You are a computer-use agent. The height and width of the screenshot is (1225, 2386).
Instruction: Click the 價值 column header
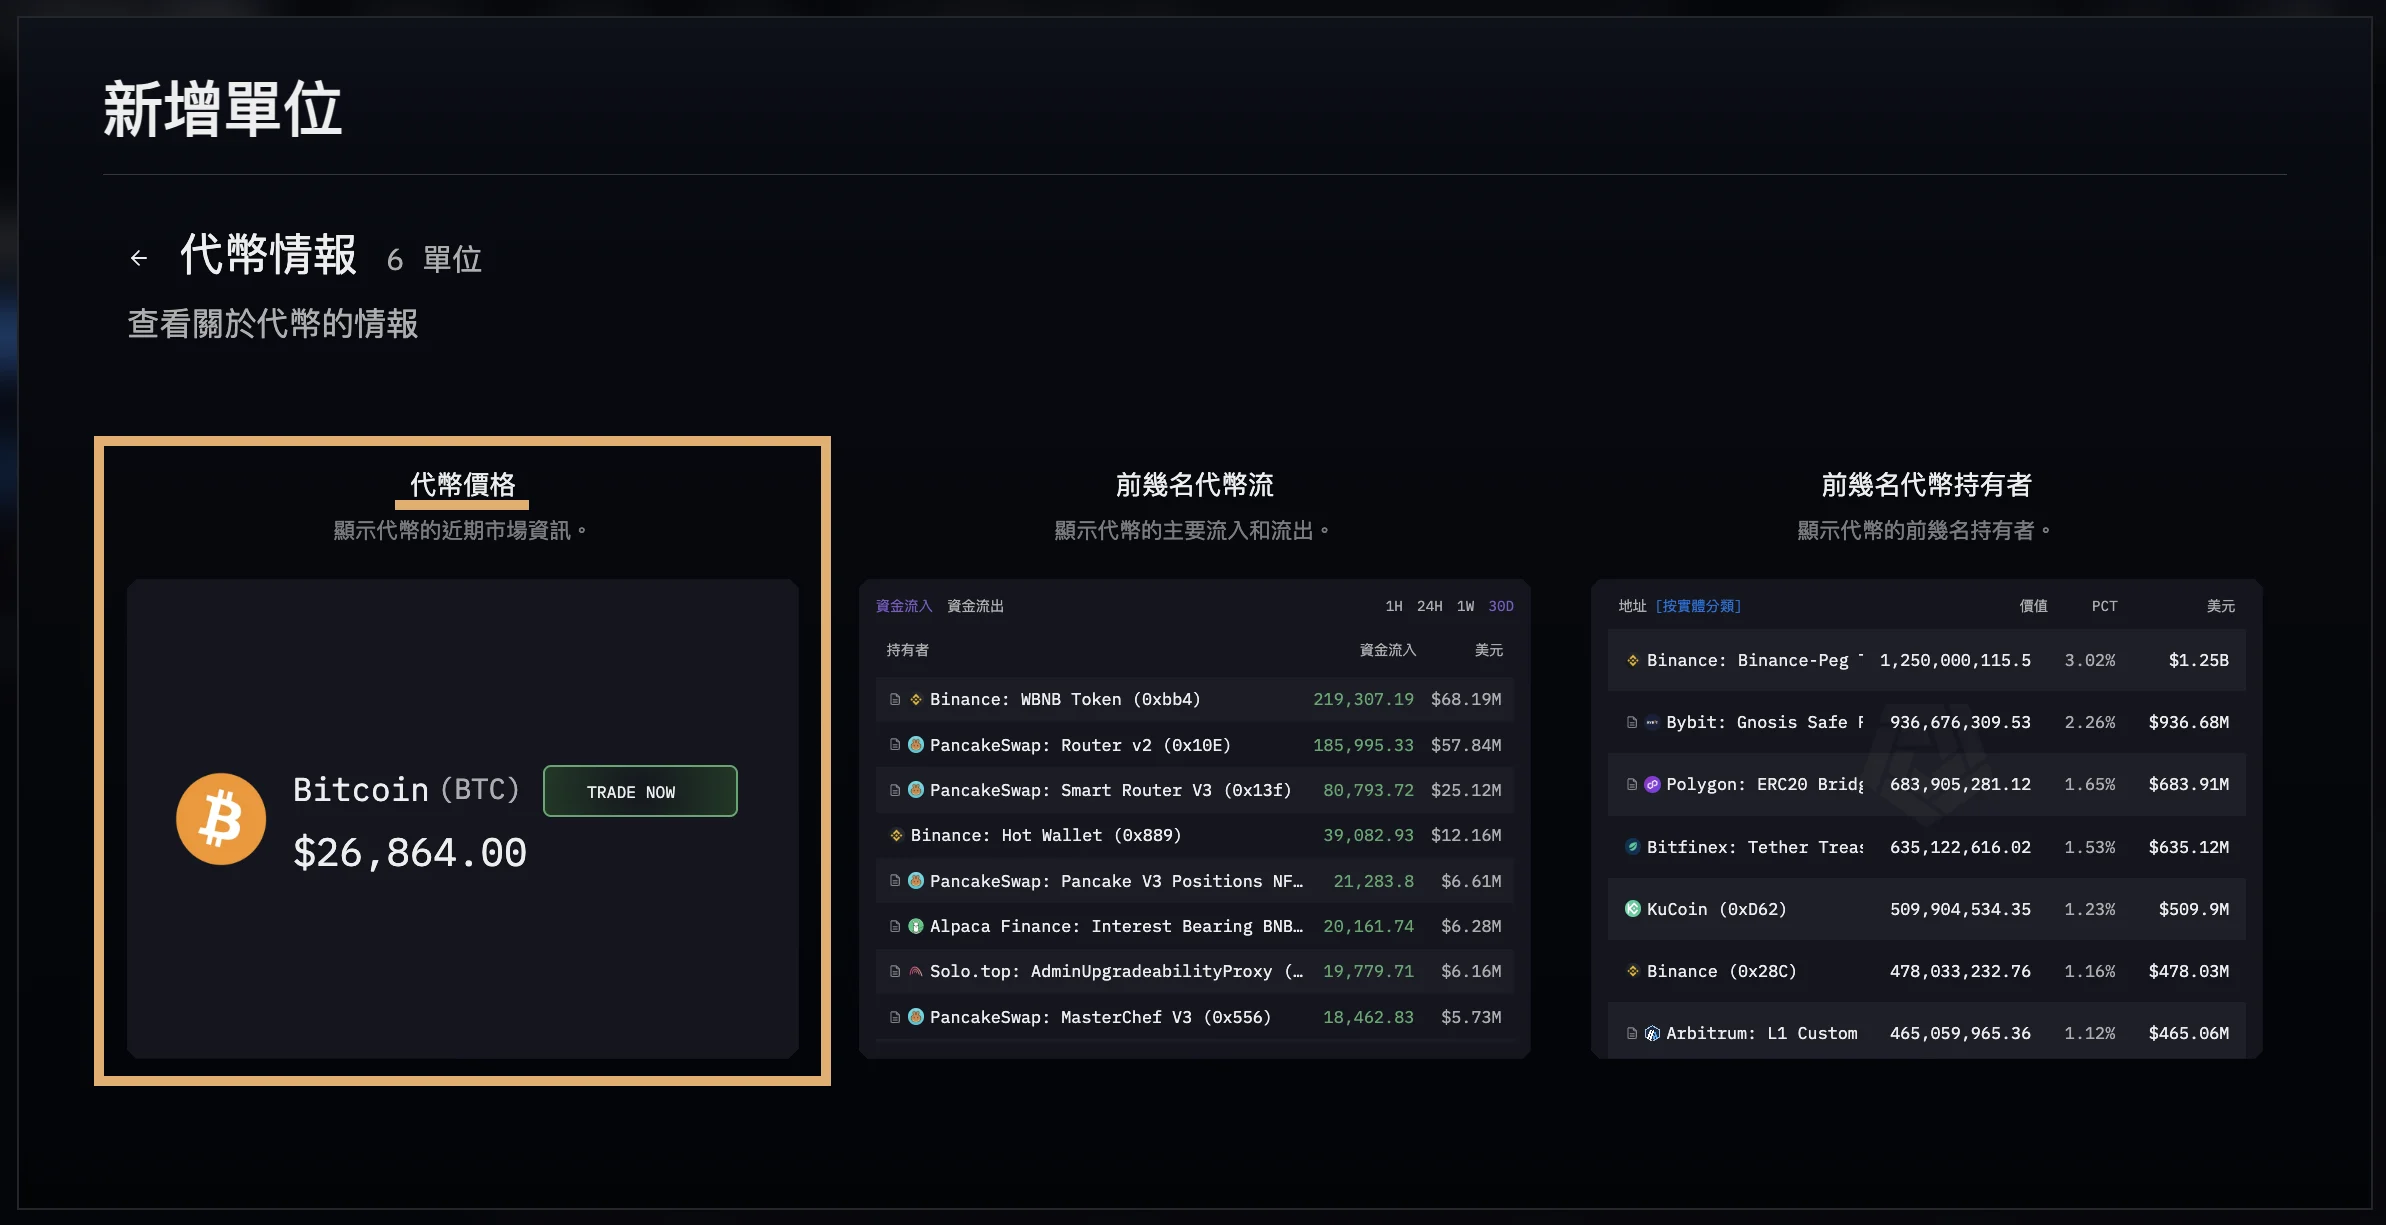point(2033,606)
